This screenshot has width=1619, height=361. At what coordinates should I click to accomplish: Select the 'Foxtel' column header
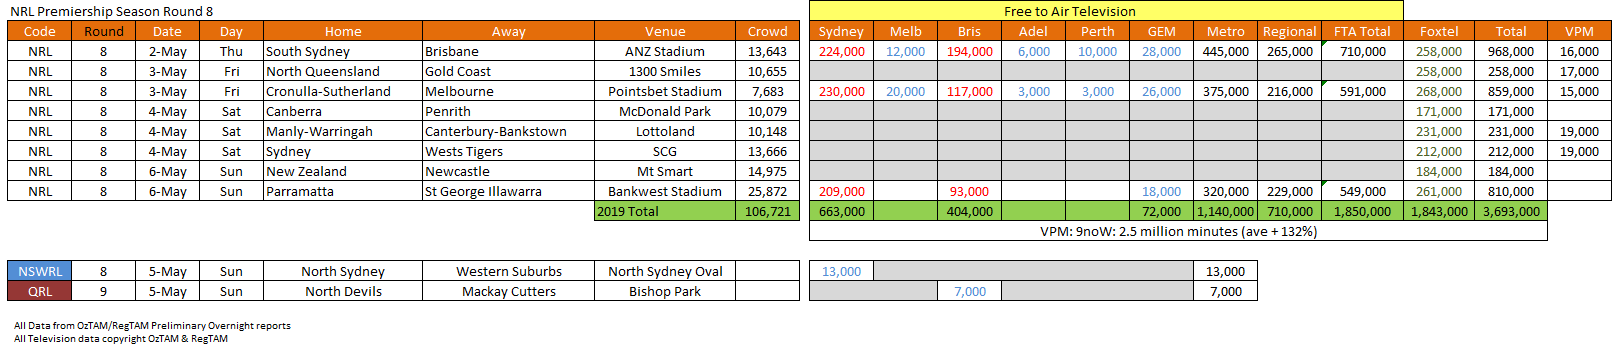tap(1439, 31)
